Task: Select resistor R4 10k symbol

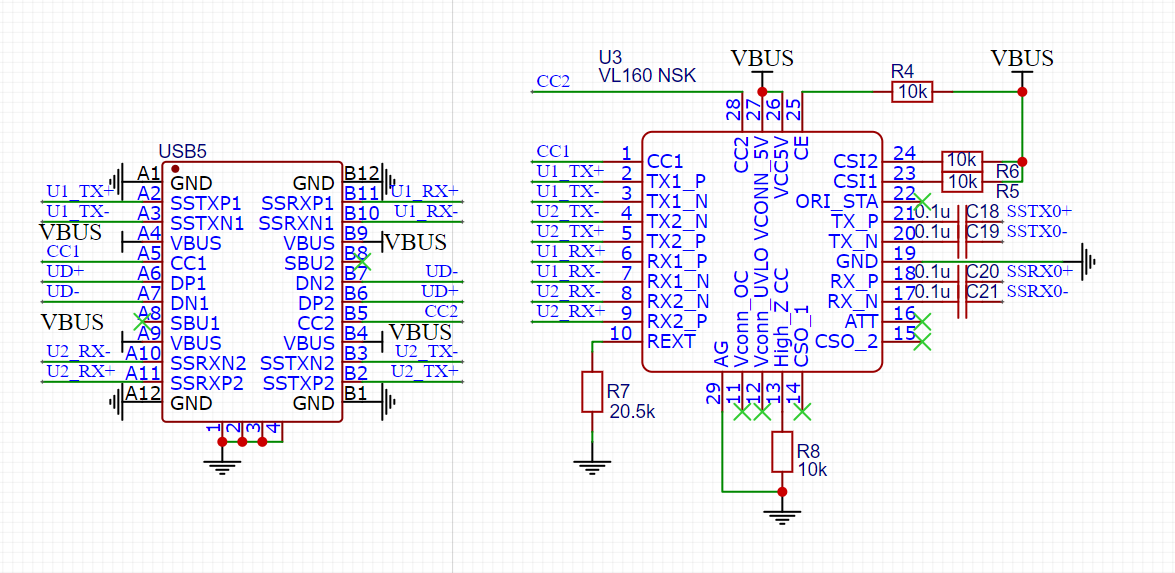Action: (x=911, y=92)
